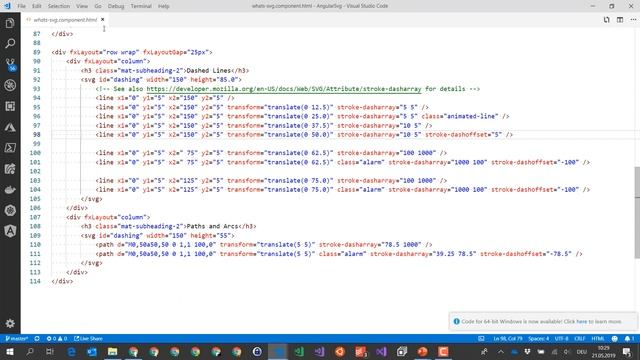This screenshot has height=360, width=640.
Task: Open the Source Control view
Action: pyautogui.click(x=10, y=64)
